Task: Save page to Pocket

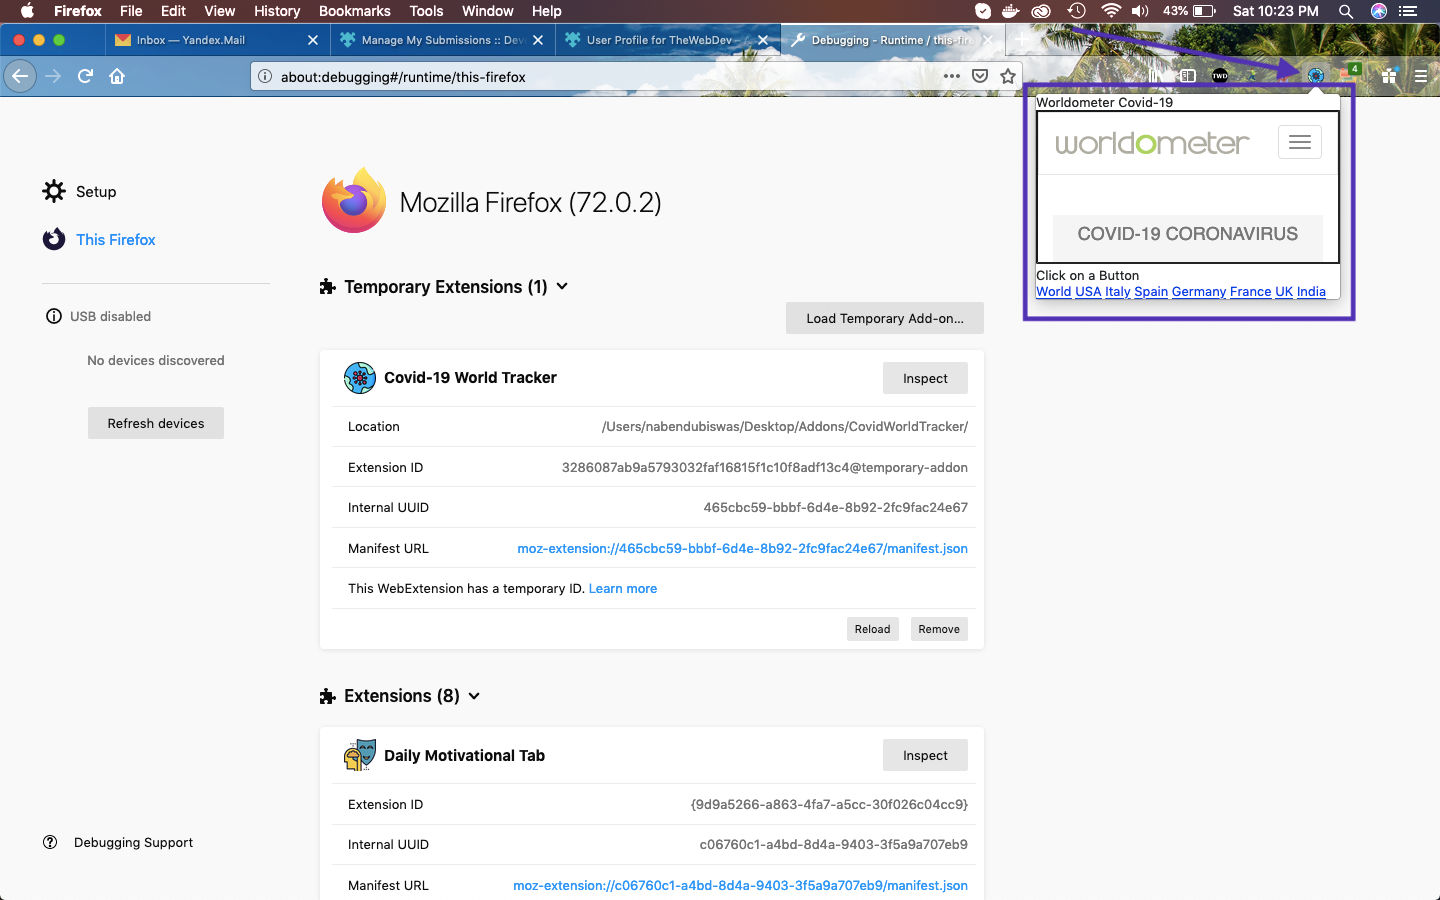Action: 980,76
